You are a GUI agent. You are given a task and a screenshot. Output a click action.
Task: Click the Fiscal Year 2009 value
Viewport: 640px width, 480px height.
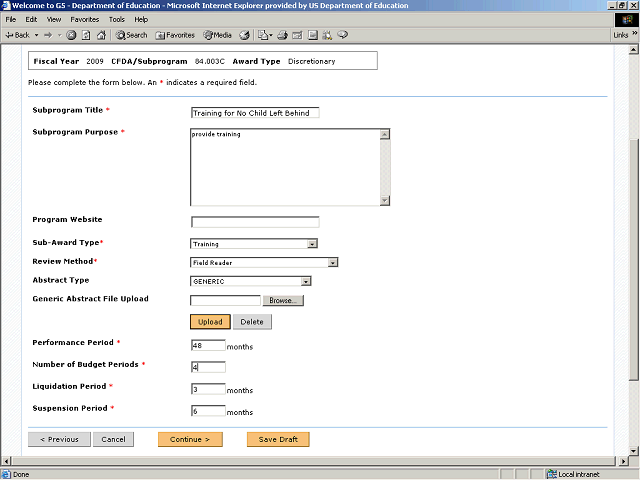pos(95,61)
